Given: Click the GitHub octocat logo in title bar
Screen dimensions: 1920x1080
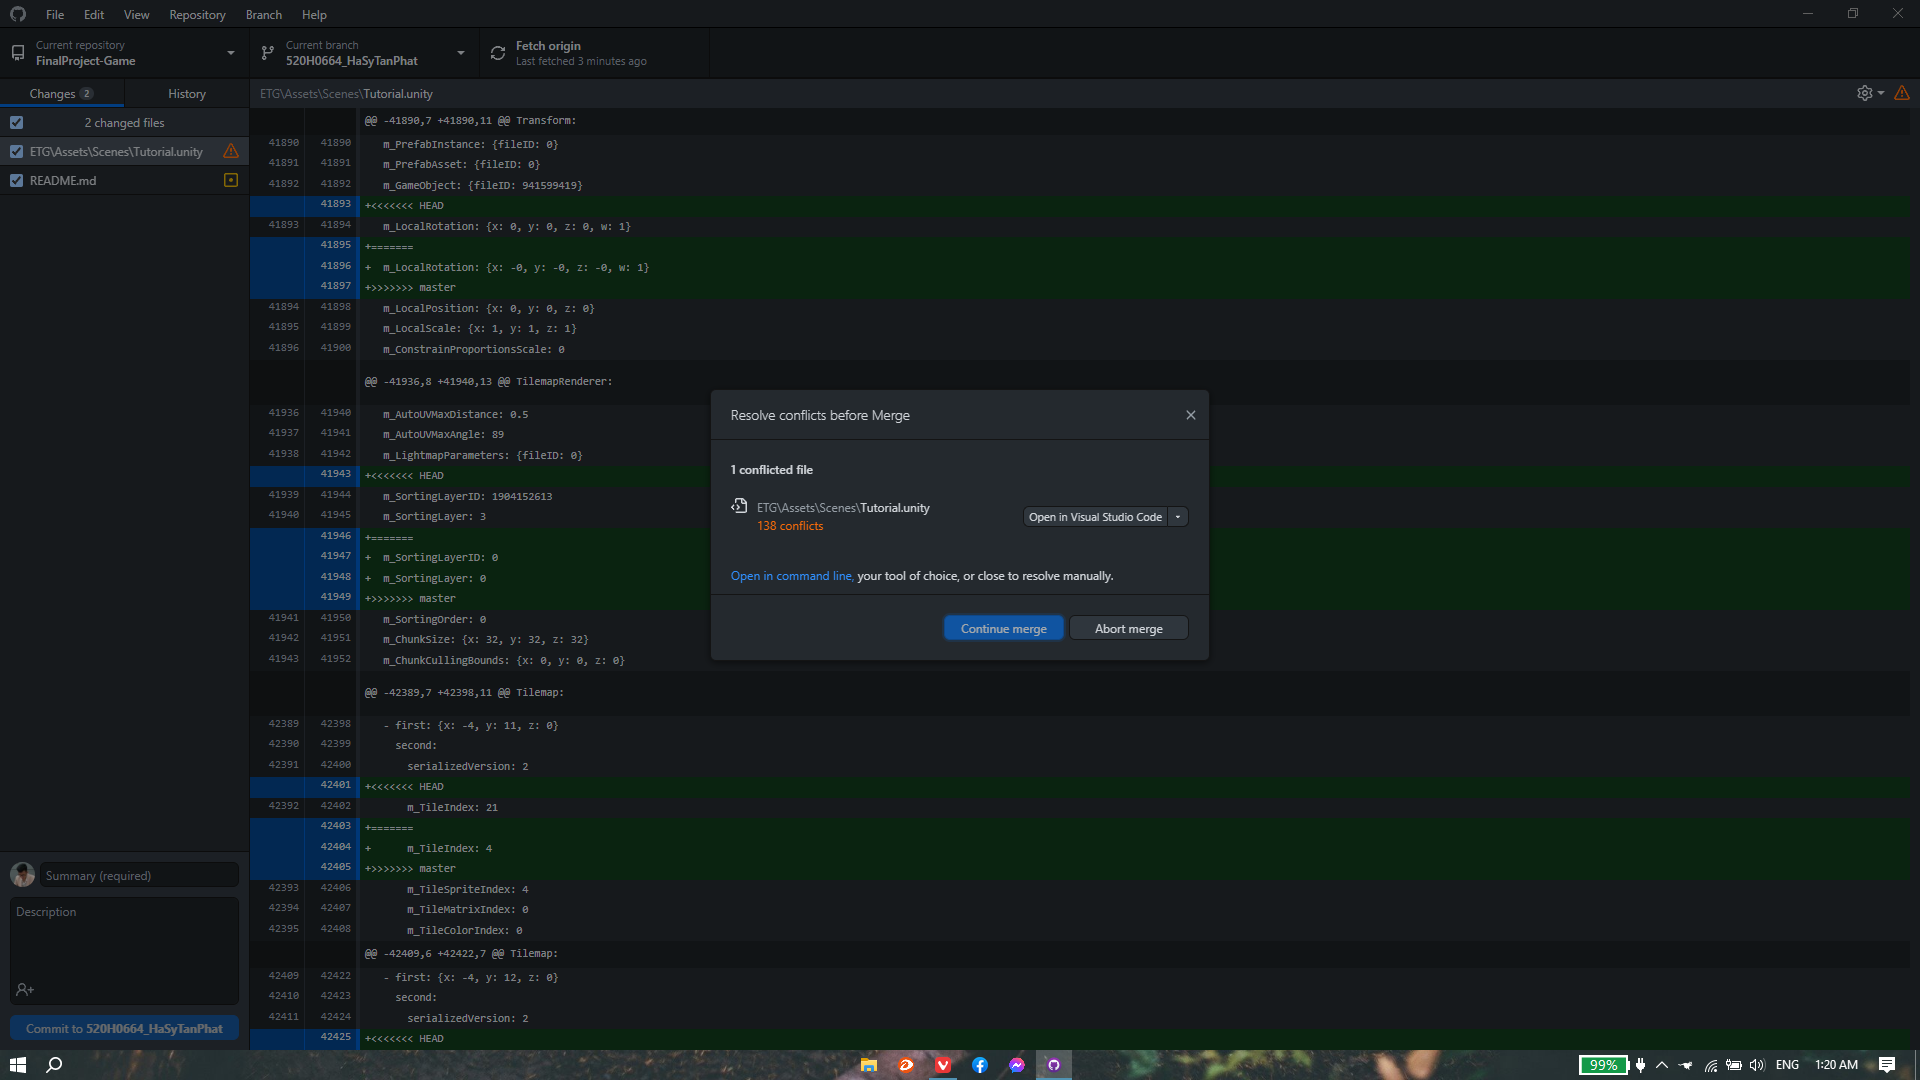Looking at the screenshot, I should (x=17, y=14).
